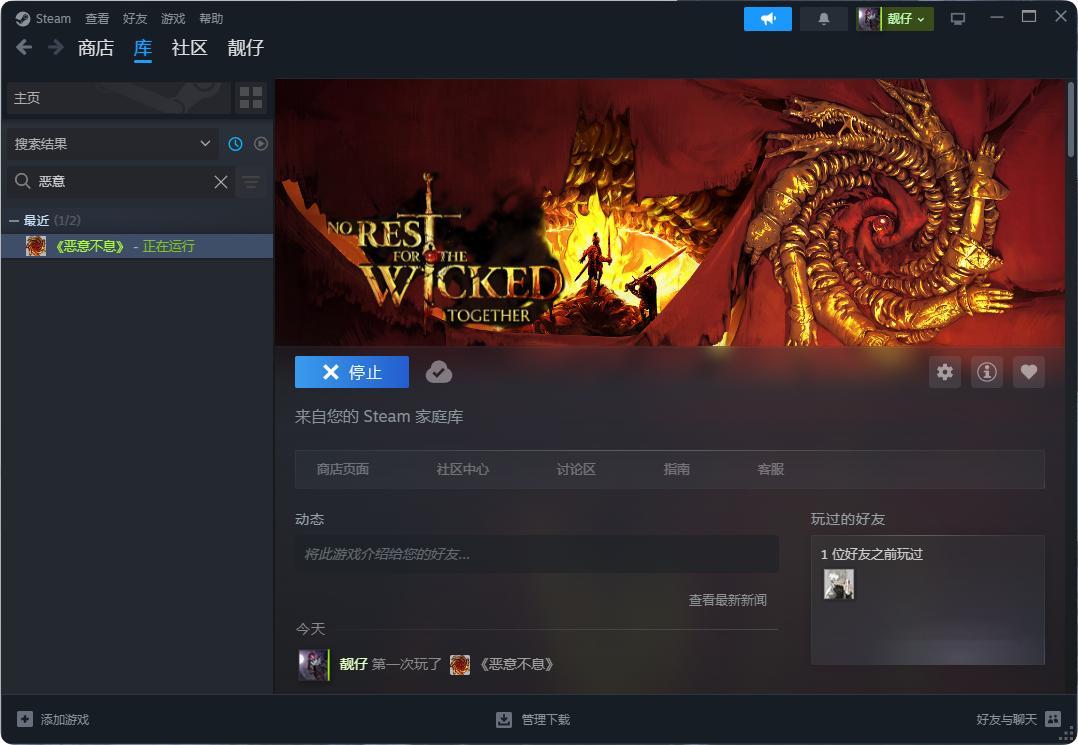1078x745 pixels.
Task: Open the 商店 tab
Action: (x=96, y=47)
